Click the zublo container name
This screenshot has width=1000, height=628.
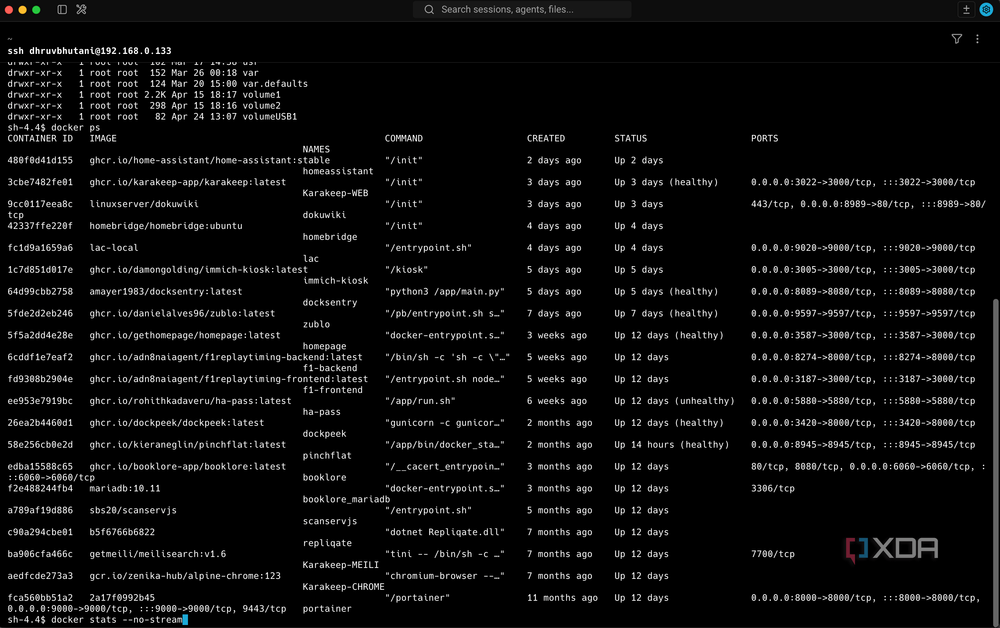point(316,324)
